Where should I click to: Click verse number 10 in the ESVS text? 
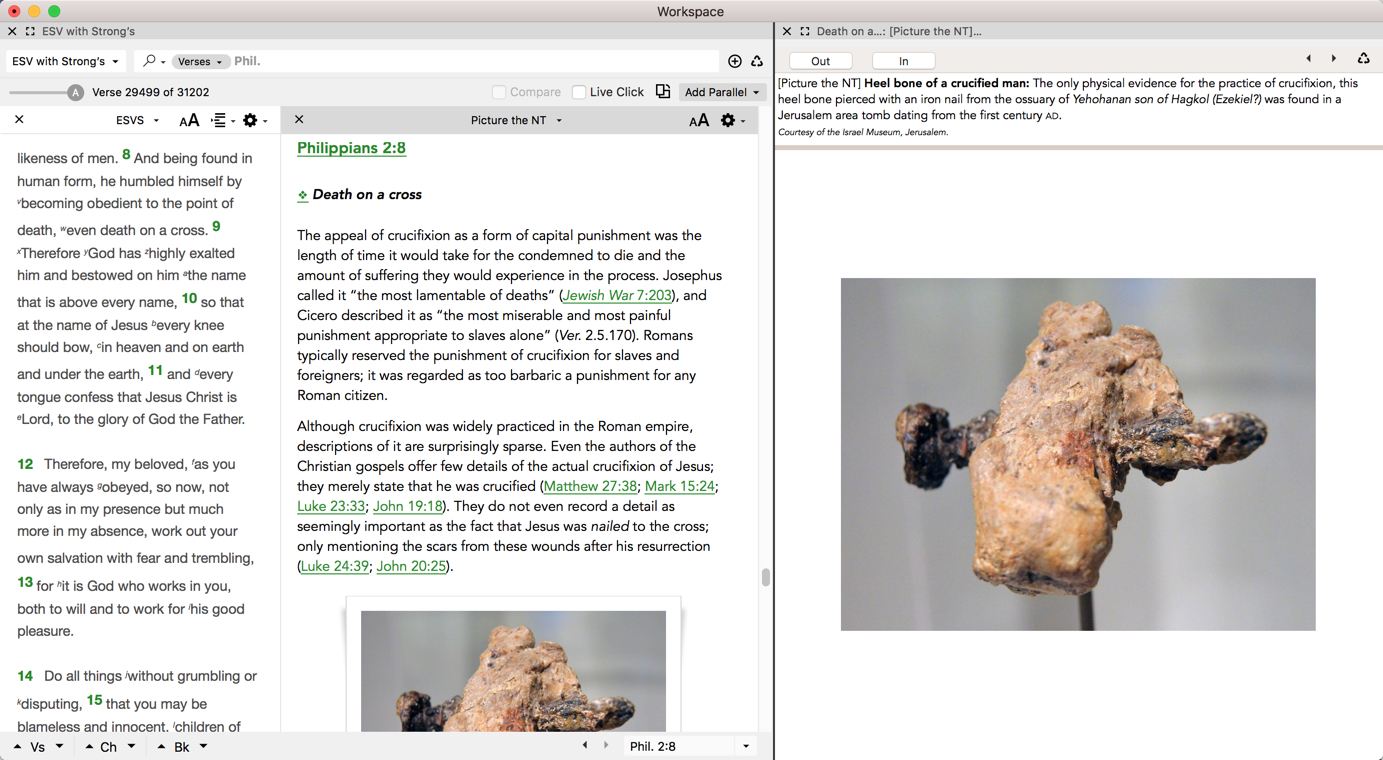pos(189,298)
